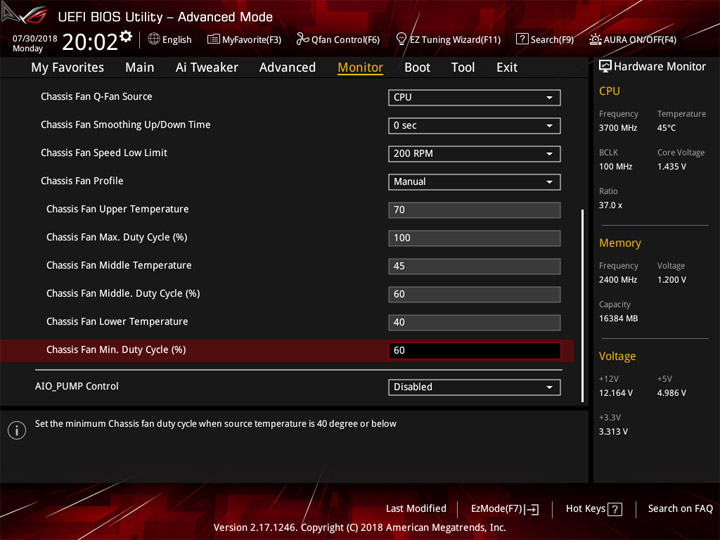Open Chassis Fan Speed Low Limit dropdown
Image resolution: width=720 pixels, height=540 pixels.
[x=474, y=154]
